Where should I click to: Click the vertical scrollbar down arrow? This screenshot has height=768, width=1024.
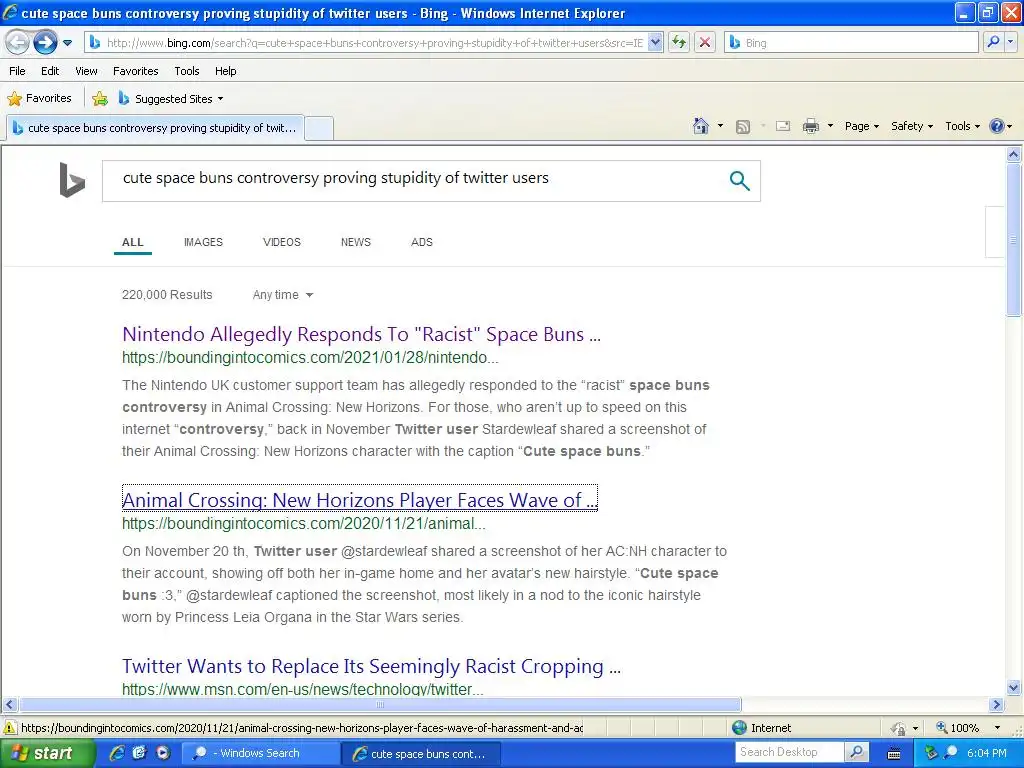tap(1014, 687)
